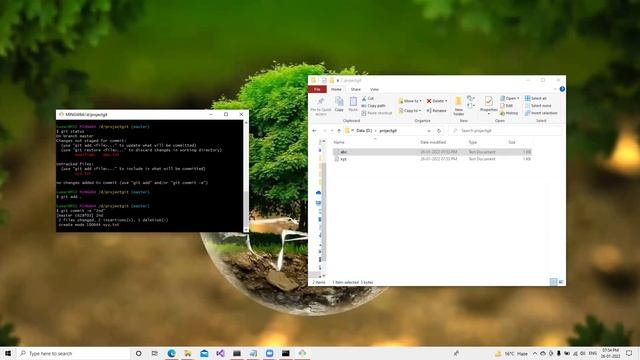Click Paste shortcut in the Explorer ribbon
This screenshot has width=640, height=360.
coord(376,113)
